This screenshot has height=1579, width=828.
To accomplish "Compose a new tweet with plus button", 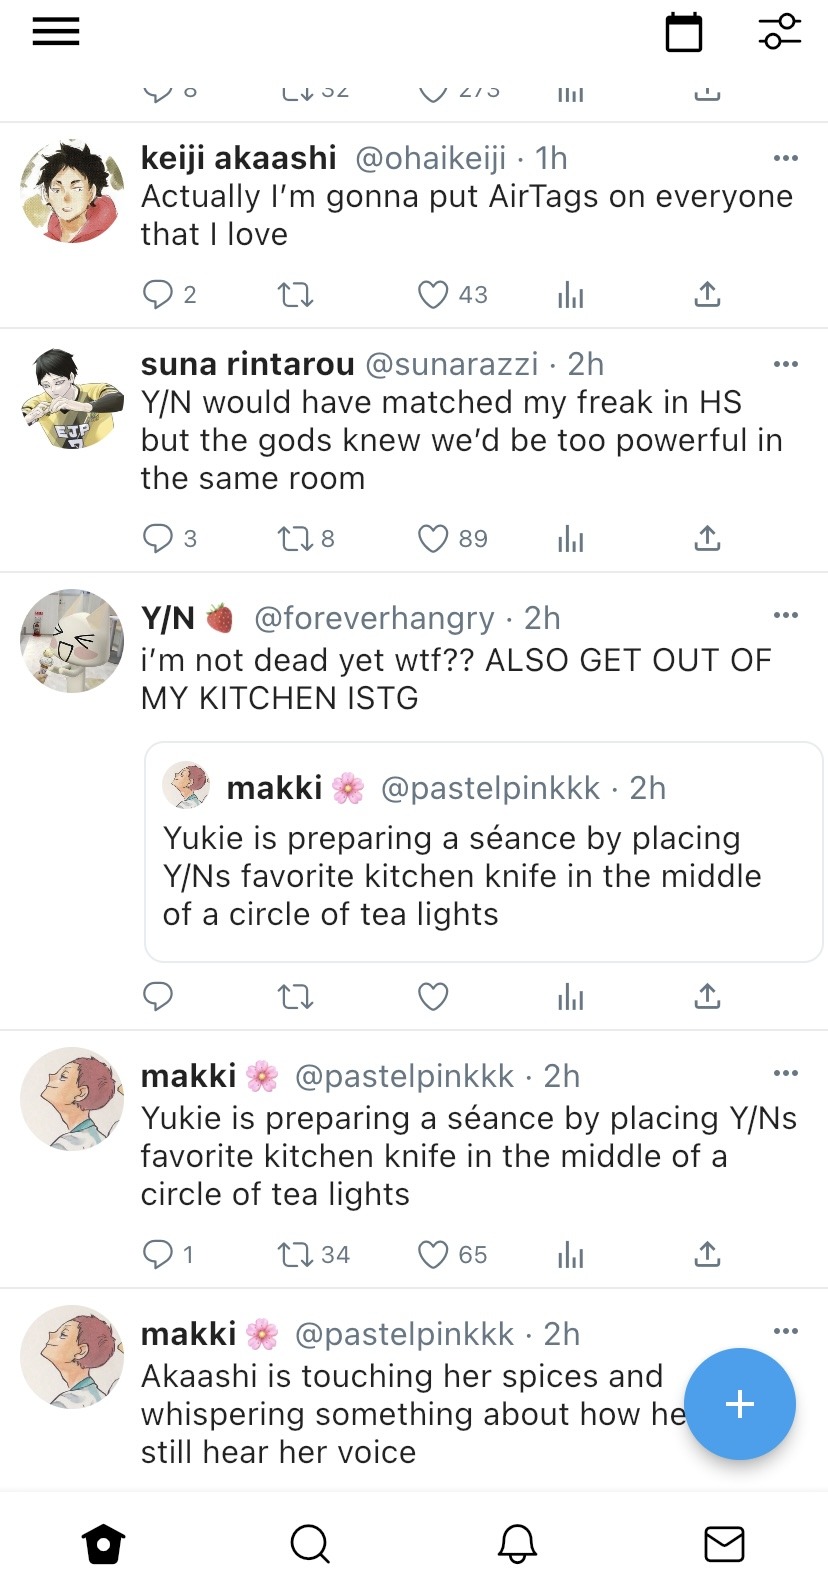I will [740, 1404].
